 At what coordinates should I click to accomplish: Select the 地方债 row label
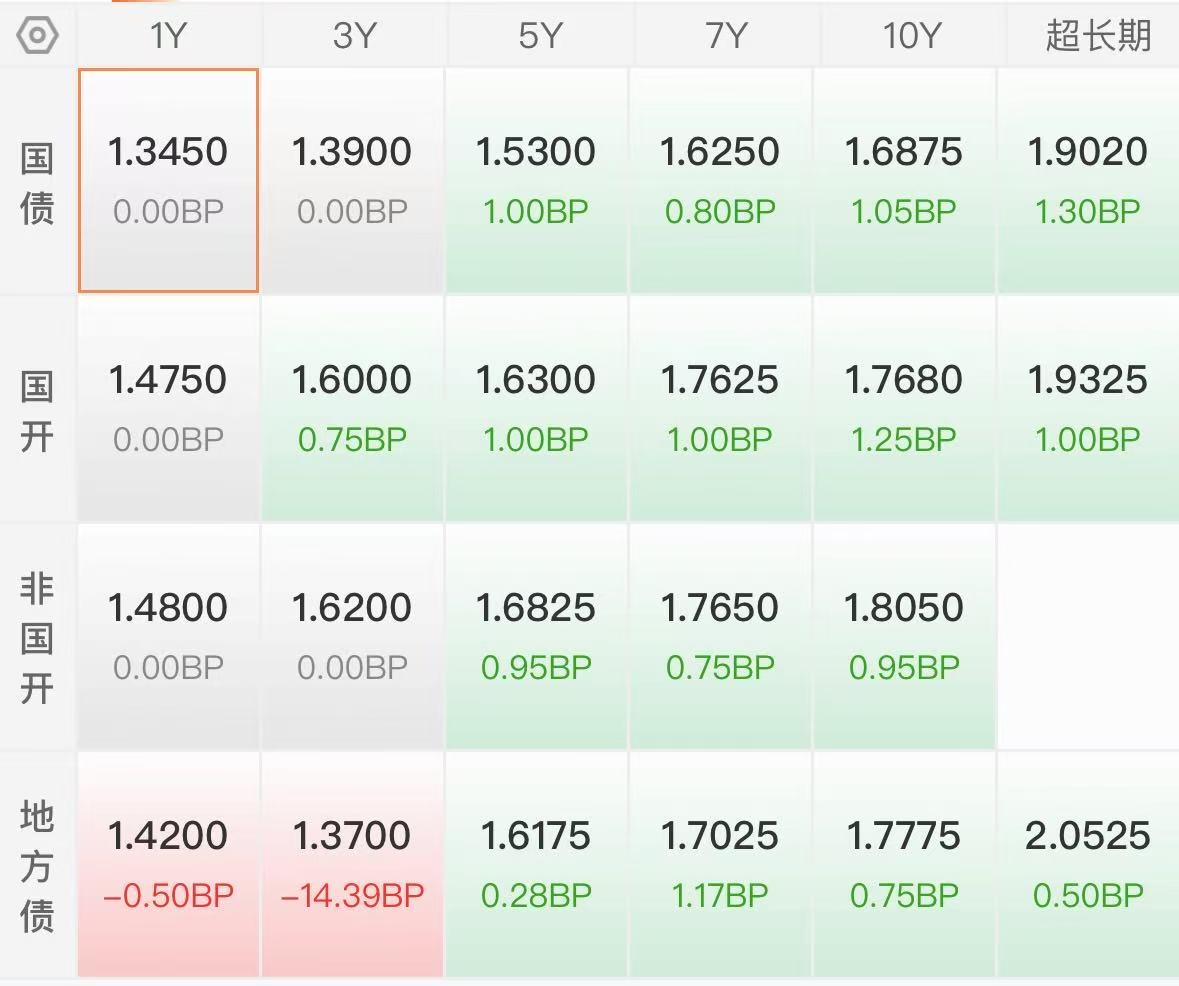[x=37, y=866]
